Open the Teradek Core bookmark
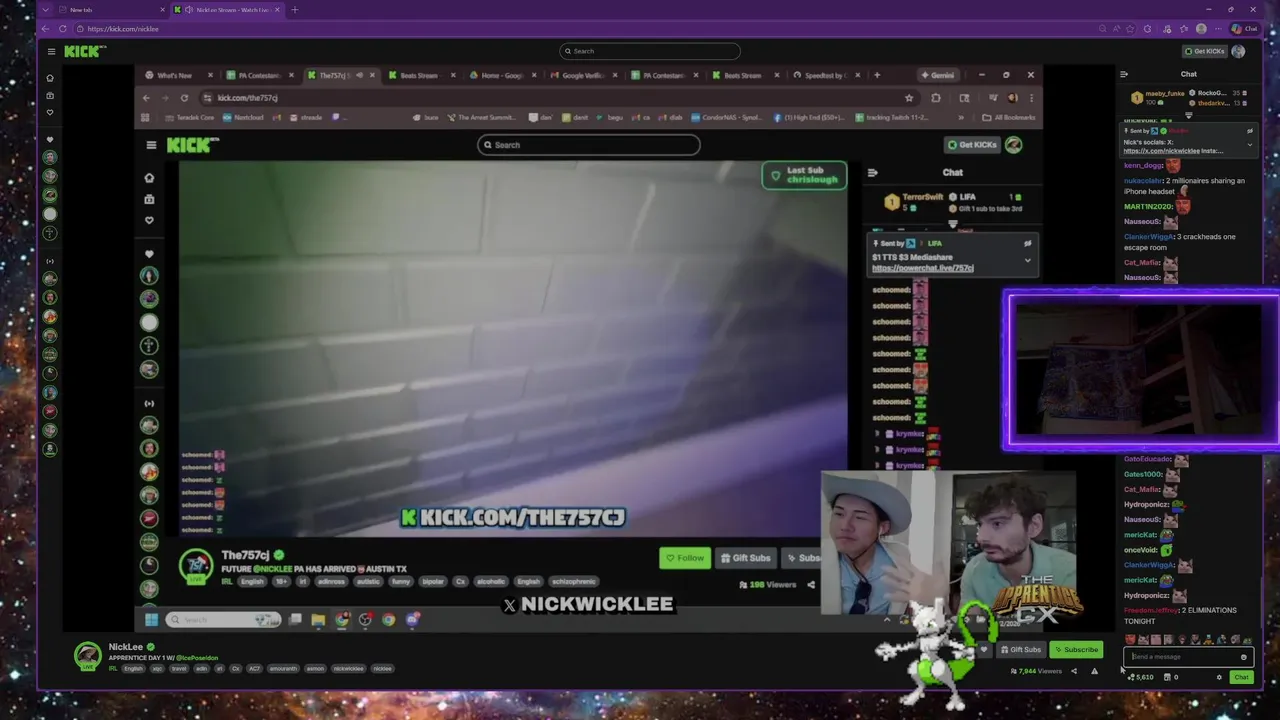The image size is (1280, 720). pyautogui.click(x=189, y=117)
